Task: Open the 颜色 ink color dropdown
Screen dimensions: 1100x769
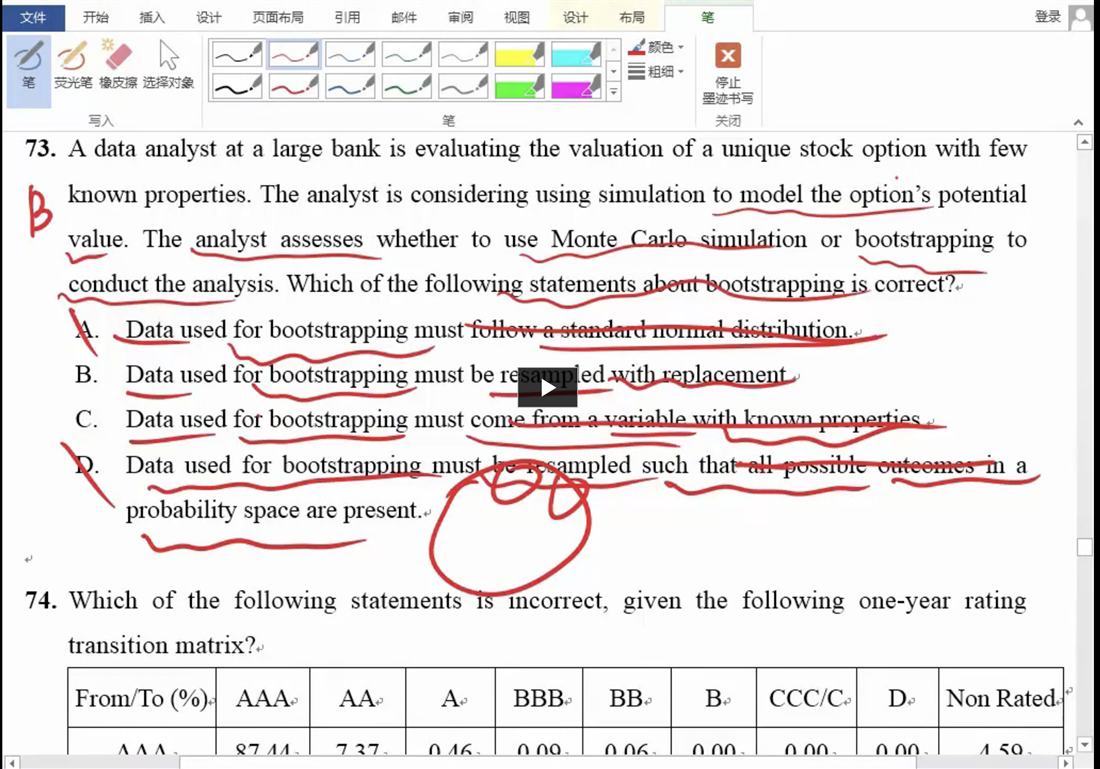Action: (x=656, y=48)
